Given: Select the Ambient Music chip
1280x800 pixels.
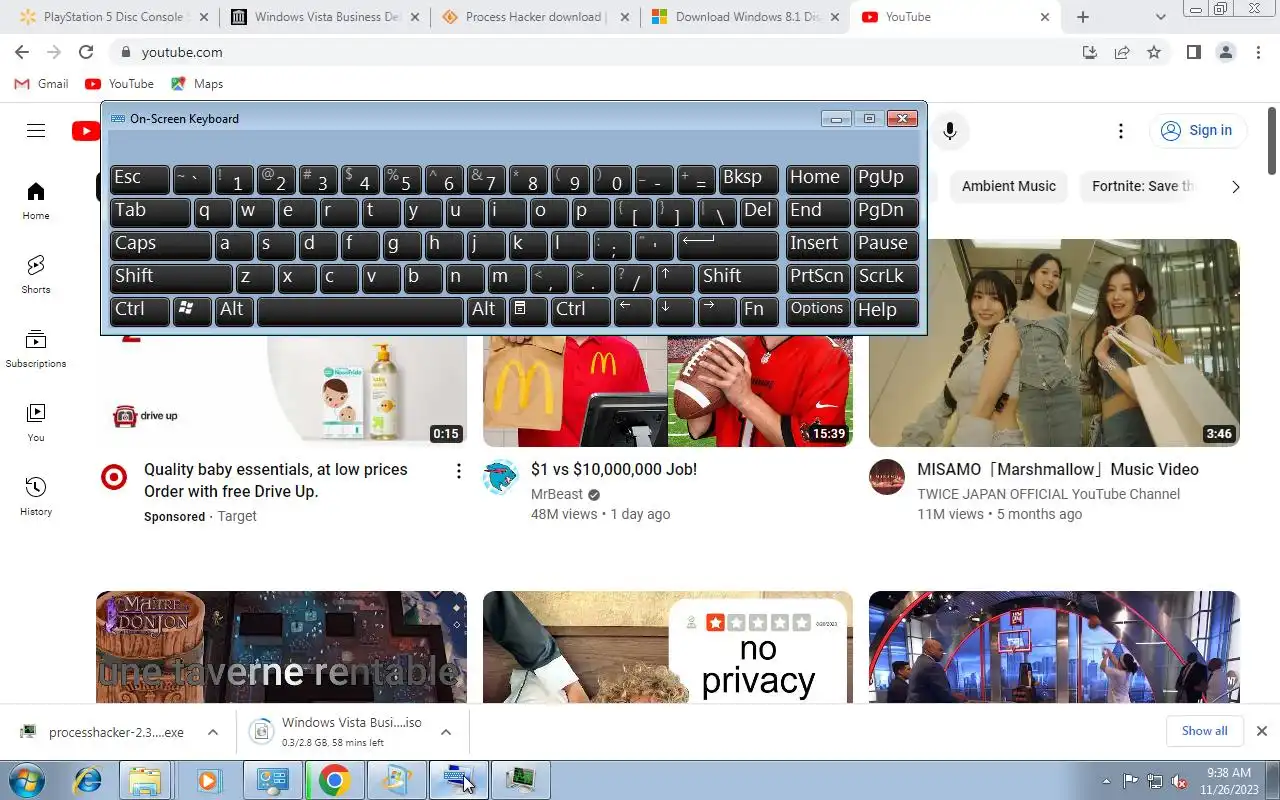Looking at the screenshot, I should [1008, 186].
